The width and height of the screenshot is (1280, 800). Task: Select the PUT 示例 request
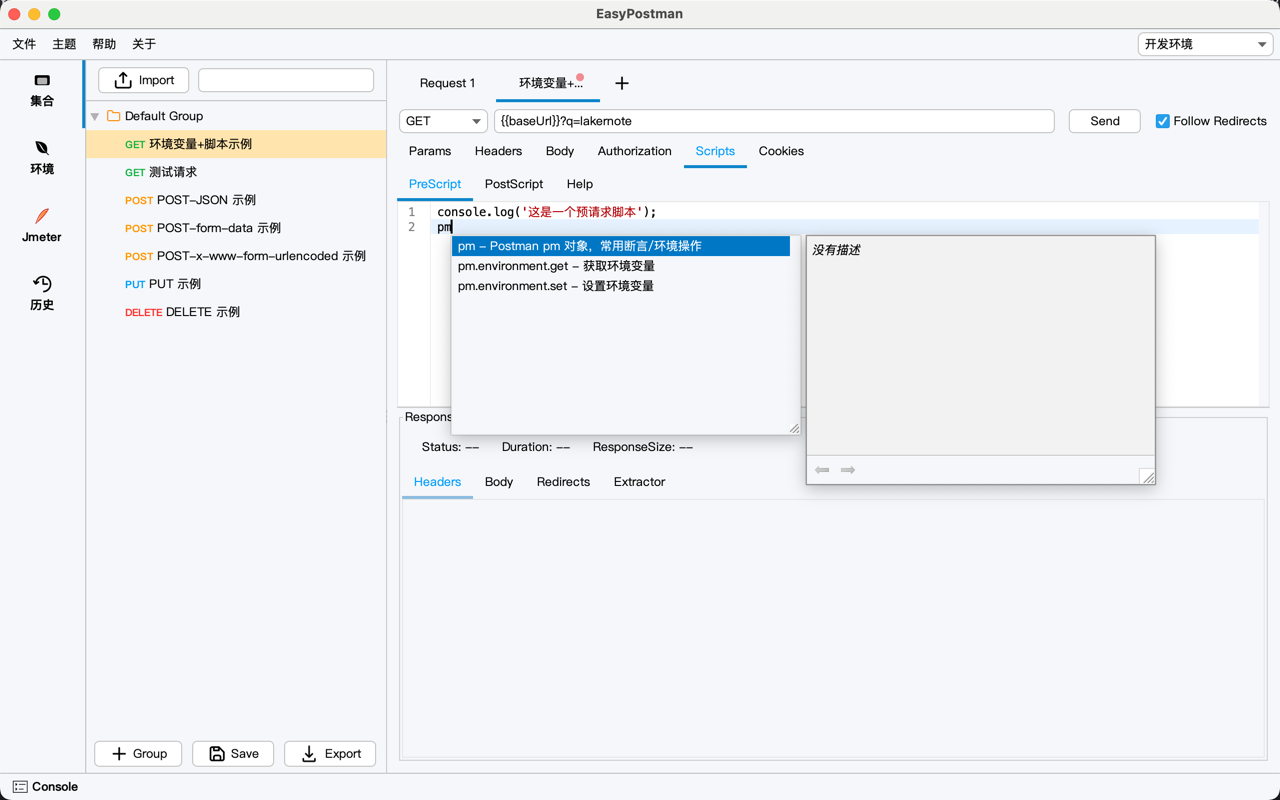click(236, 284)
